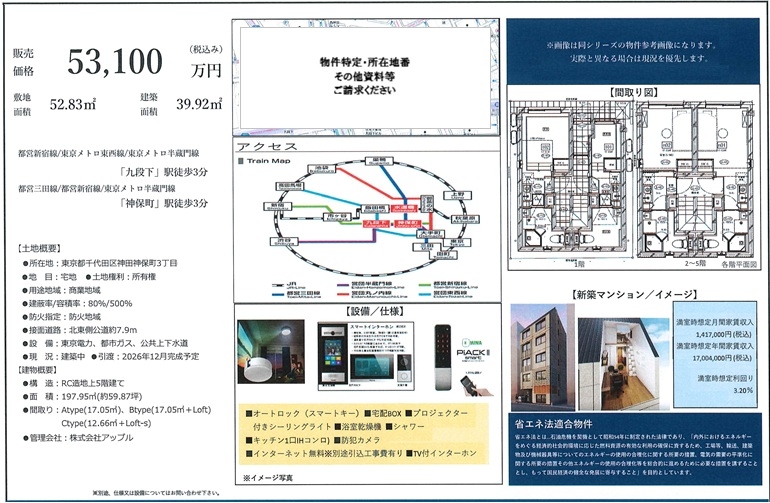Click the 万円 price unit text
The width and height of the screenshot is (770, 503).
click(206, 71)
